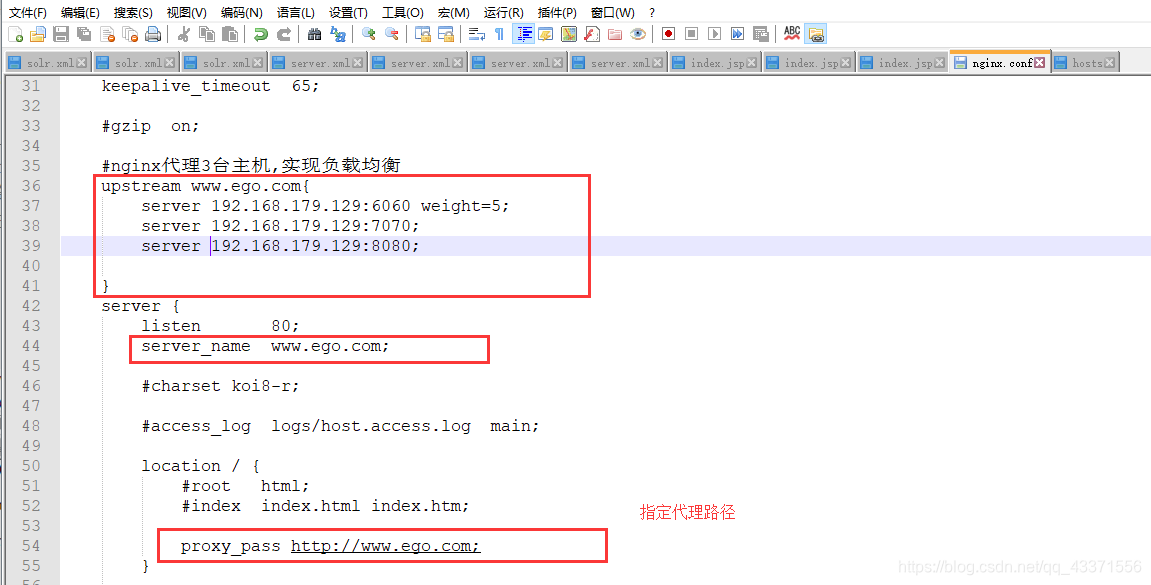Open the 宏(M) menu

click(454, 12)
